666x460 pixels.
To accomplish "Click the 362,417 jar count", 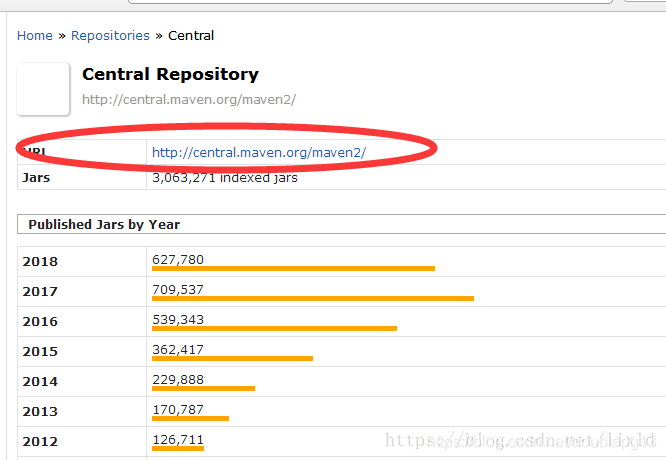I will 178,350.
